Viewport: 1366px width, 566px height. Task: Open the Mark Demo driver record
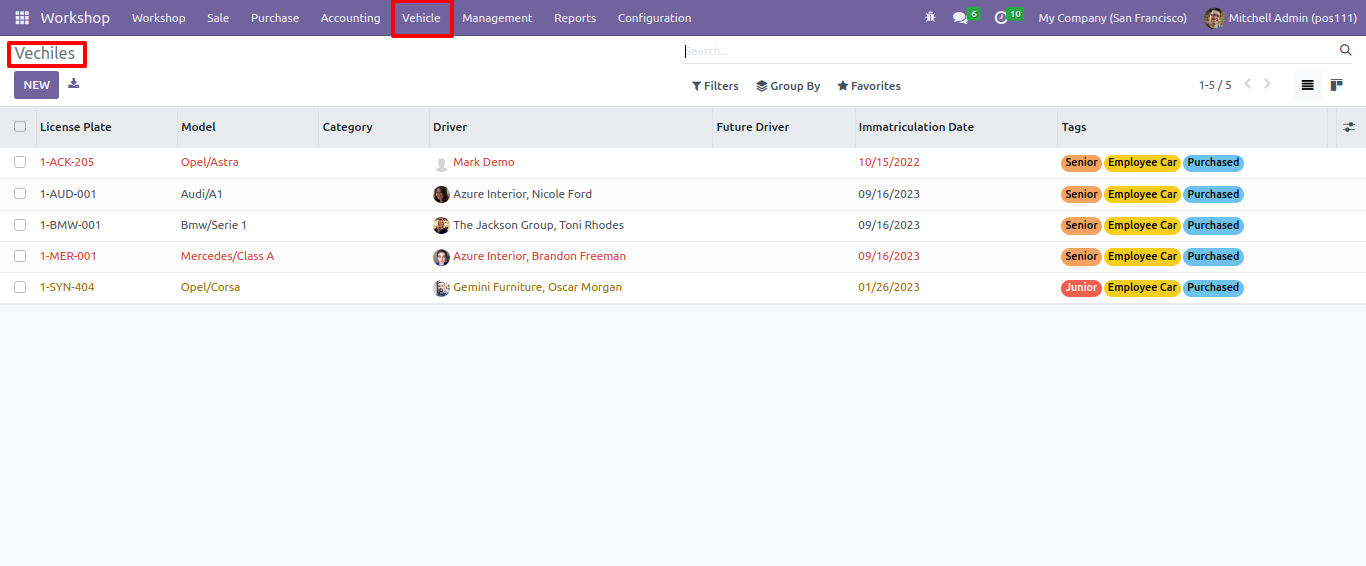pos(483,162)
